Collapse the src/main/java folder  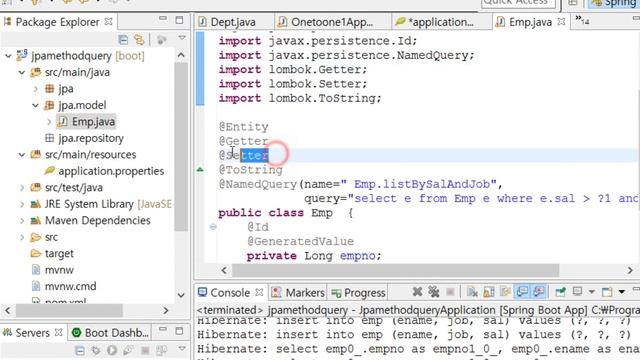click(22, 73)
